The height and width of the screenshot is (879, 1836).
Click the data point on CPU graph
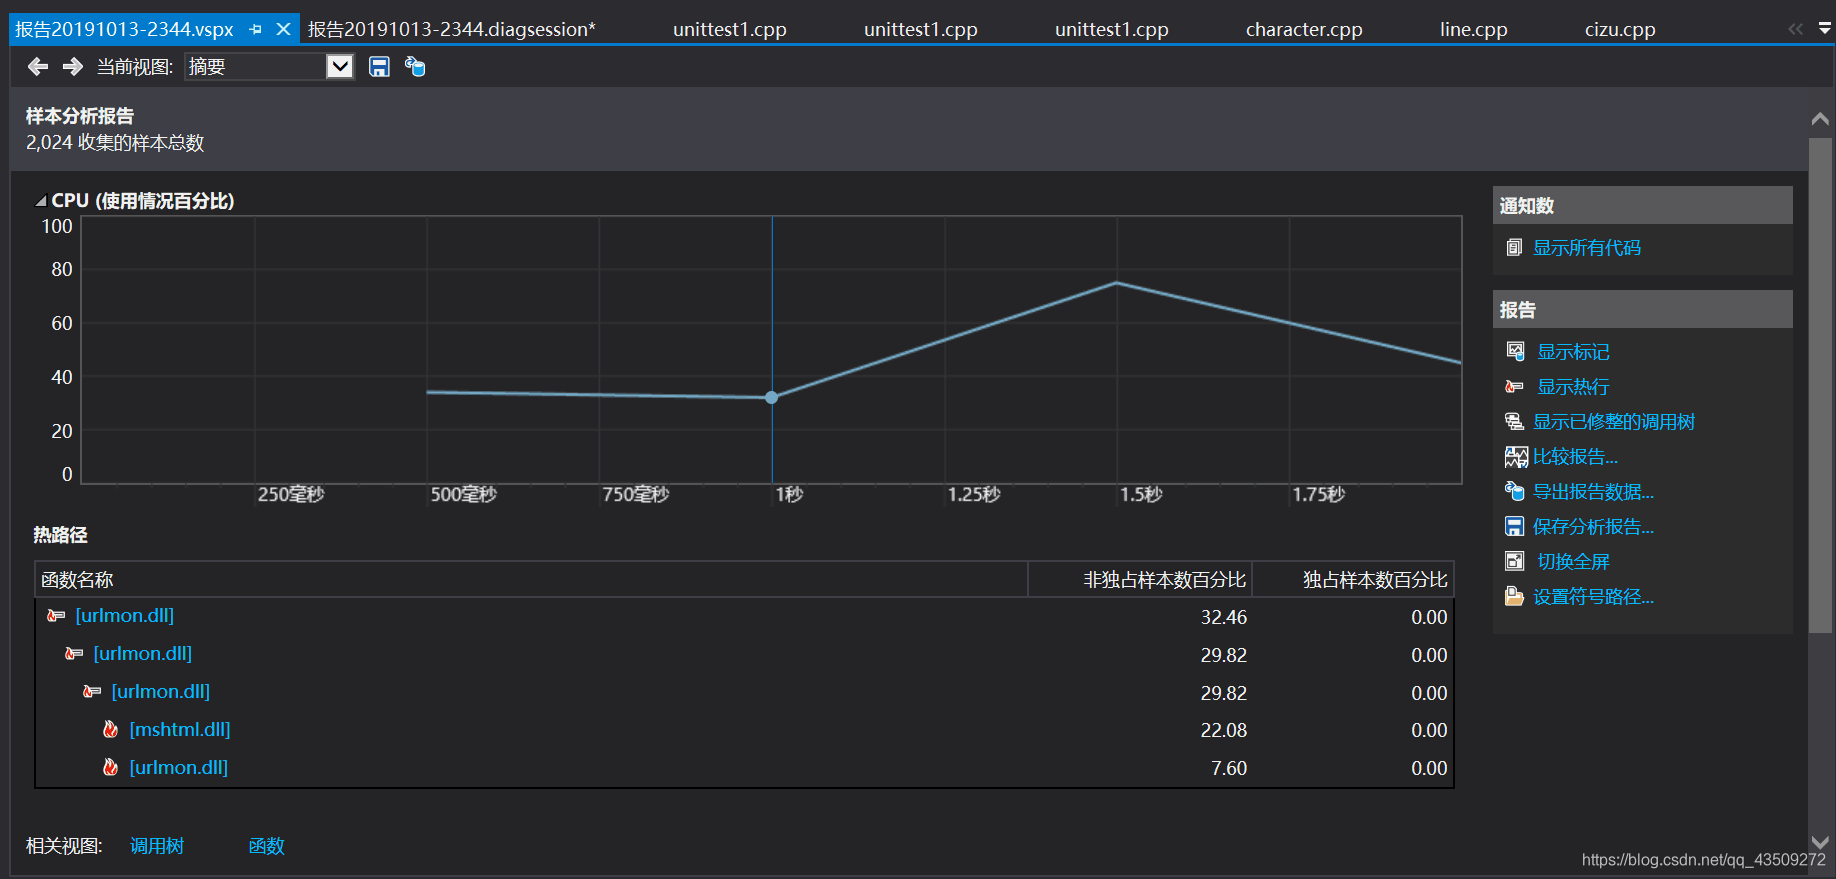[771, 397]
